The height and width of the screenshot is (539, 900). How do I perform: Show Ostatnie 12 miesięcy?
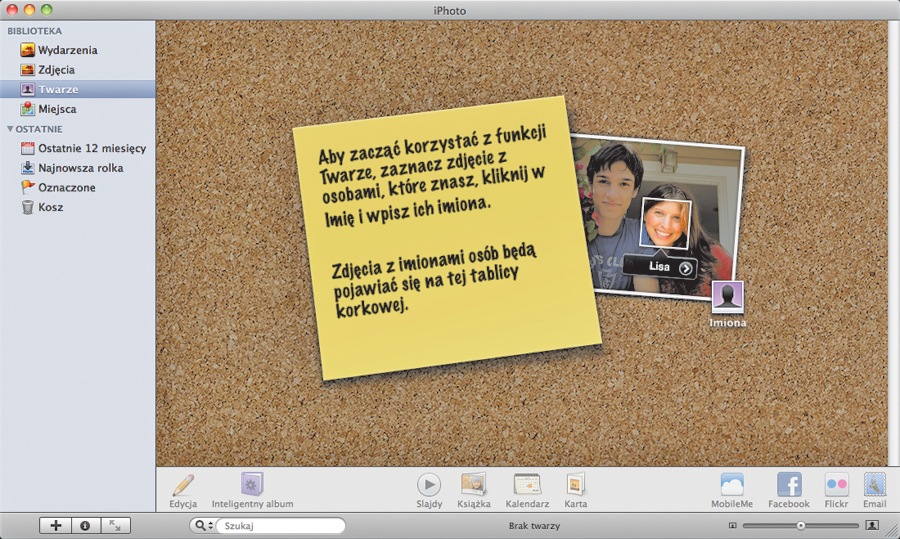[91, 148]
